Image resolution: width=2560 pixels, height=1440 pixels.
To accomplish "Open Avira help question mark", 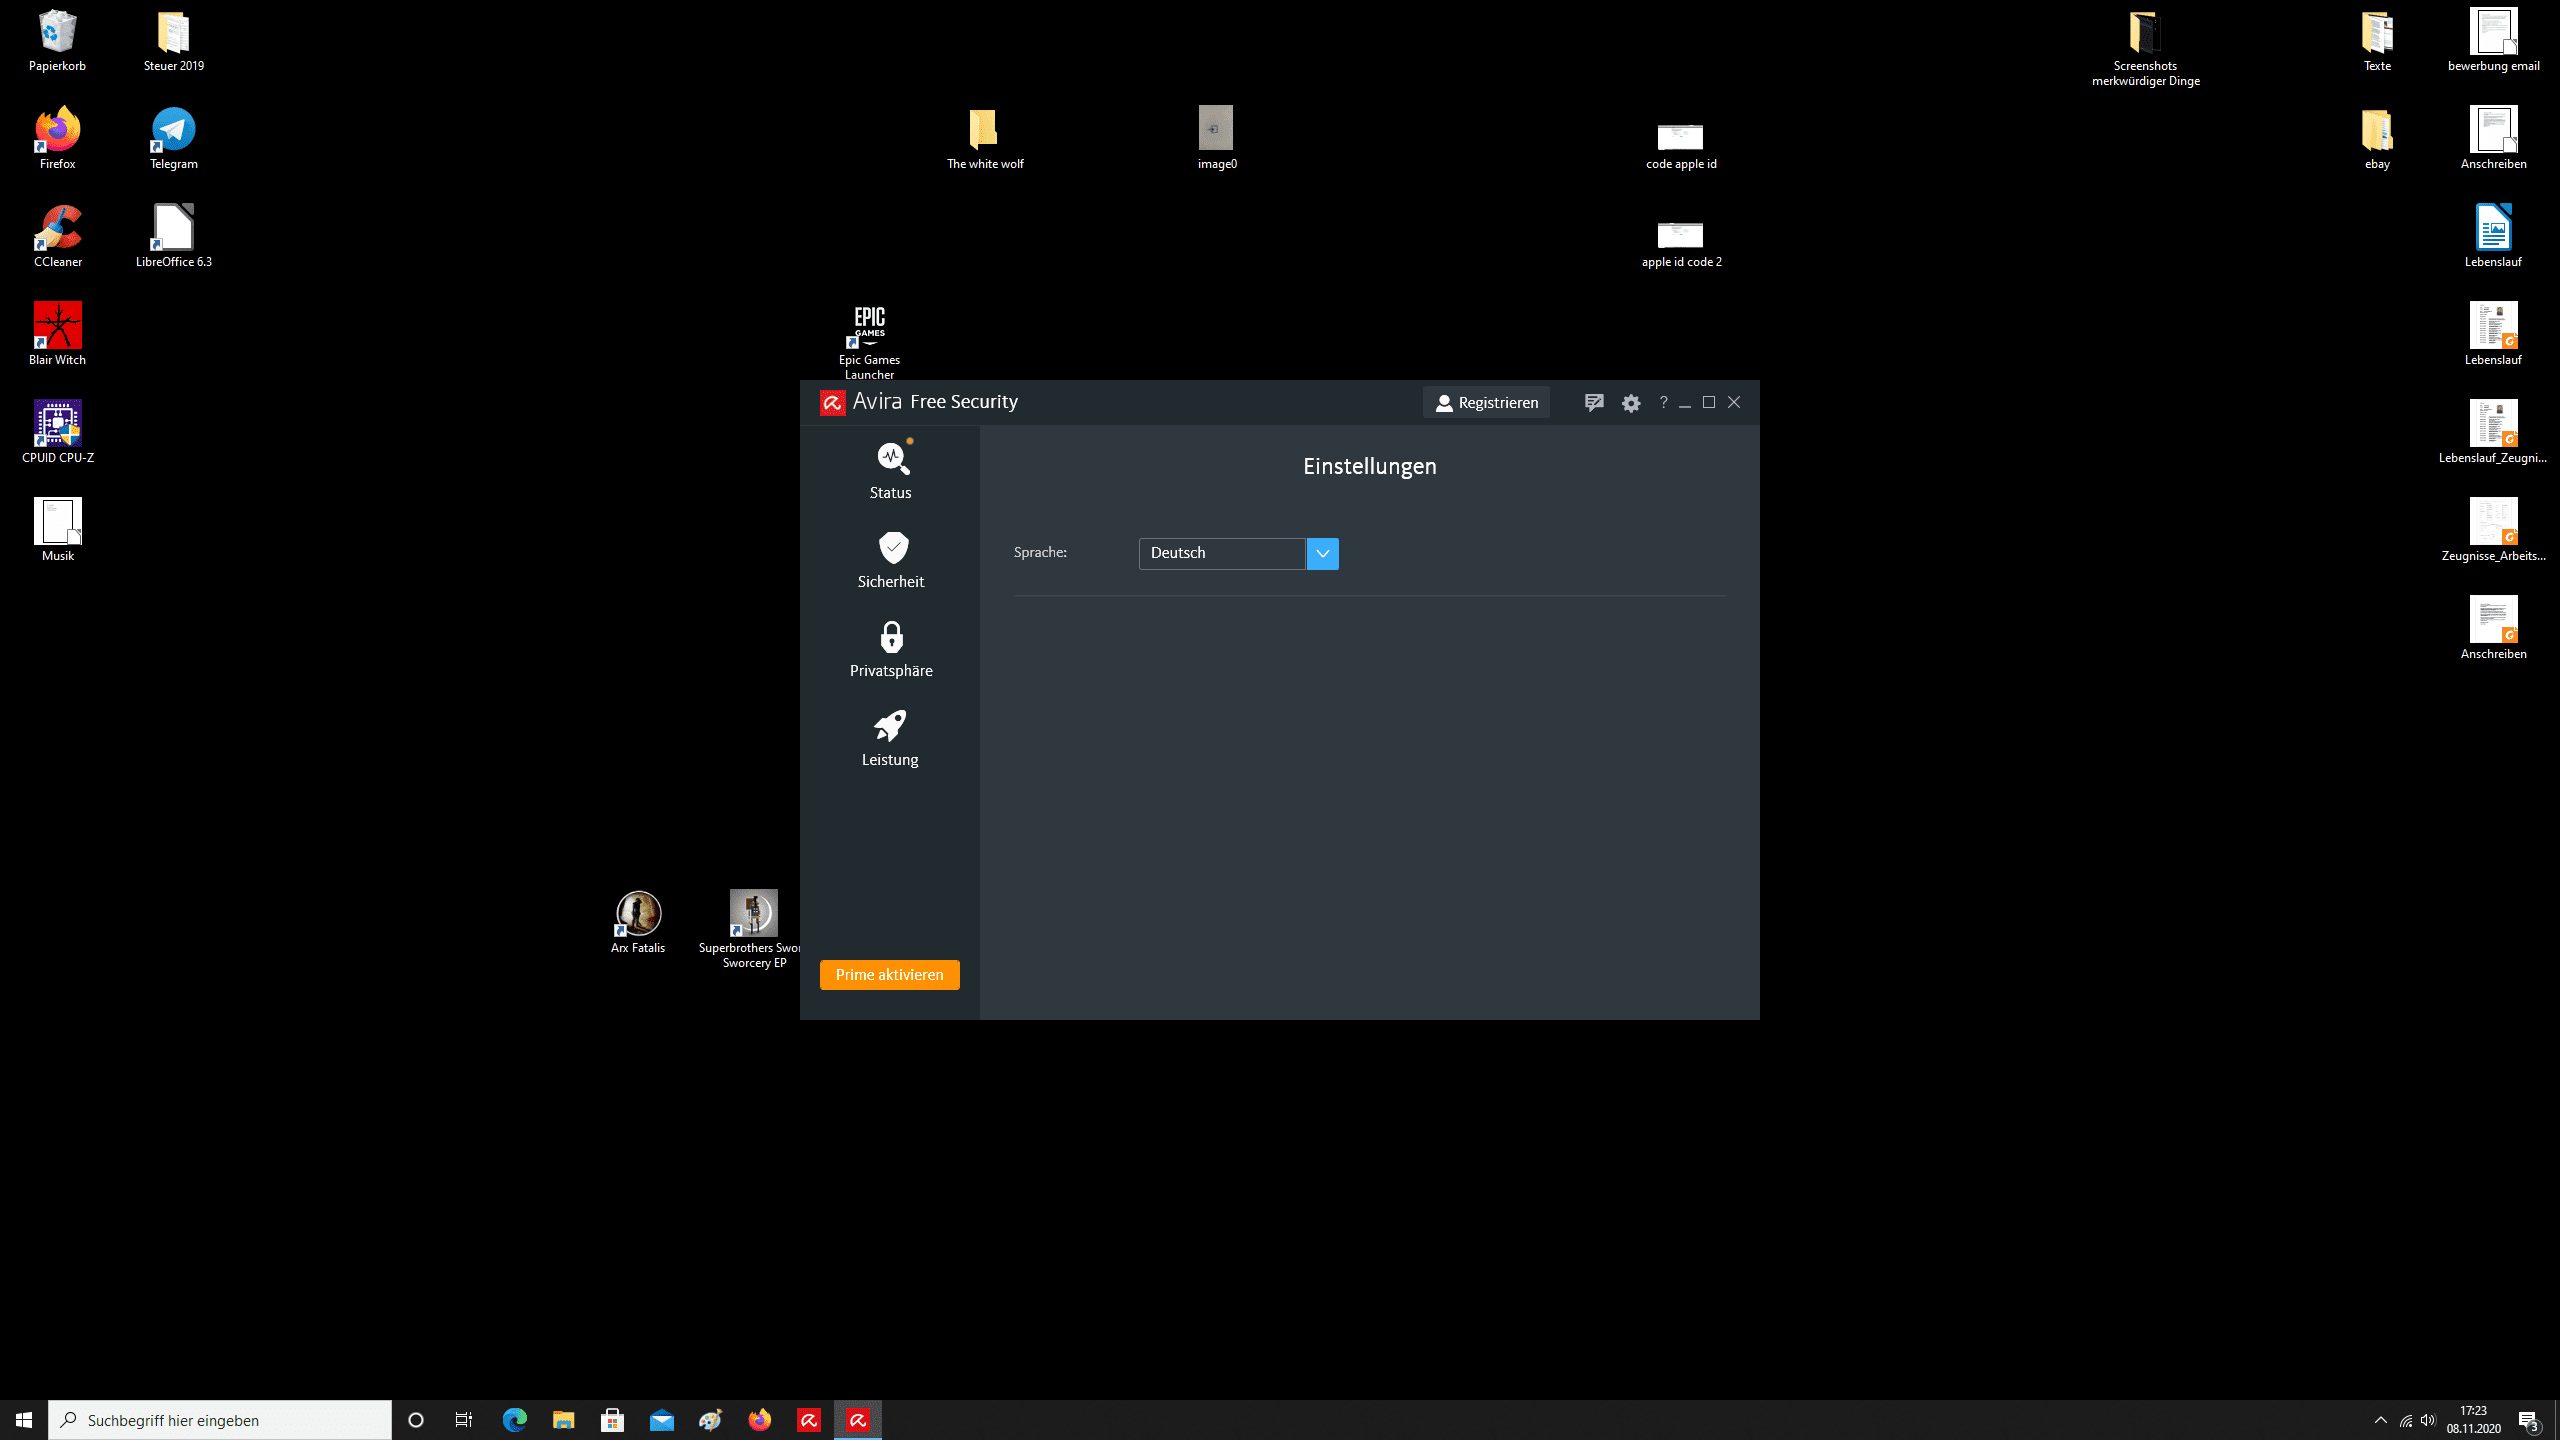I will [x=1663, y=402].
